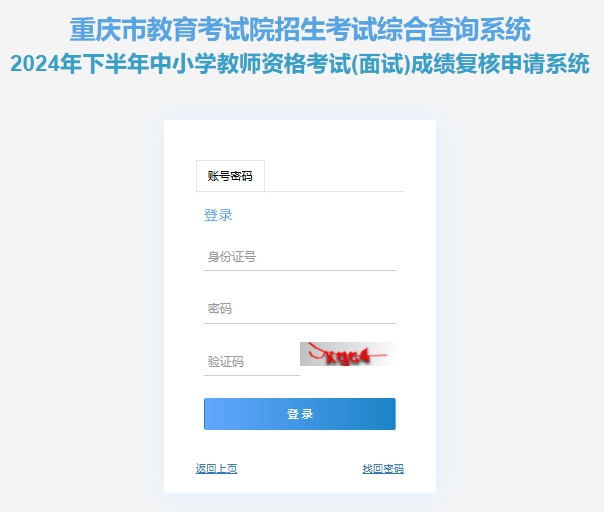The height and width of the screenshot is (512, 604).
Task: Follow the 返回上页 link
Action: [216, 468]
